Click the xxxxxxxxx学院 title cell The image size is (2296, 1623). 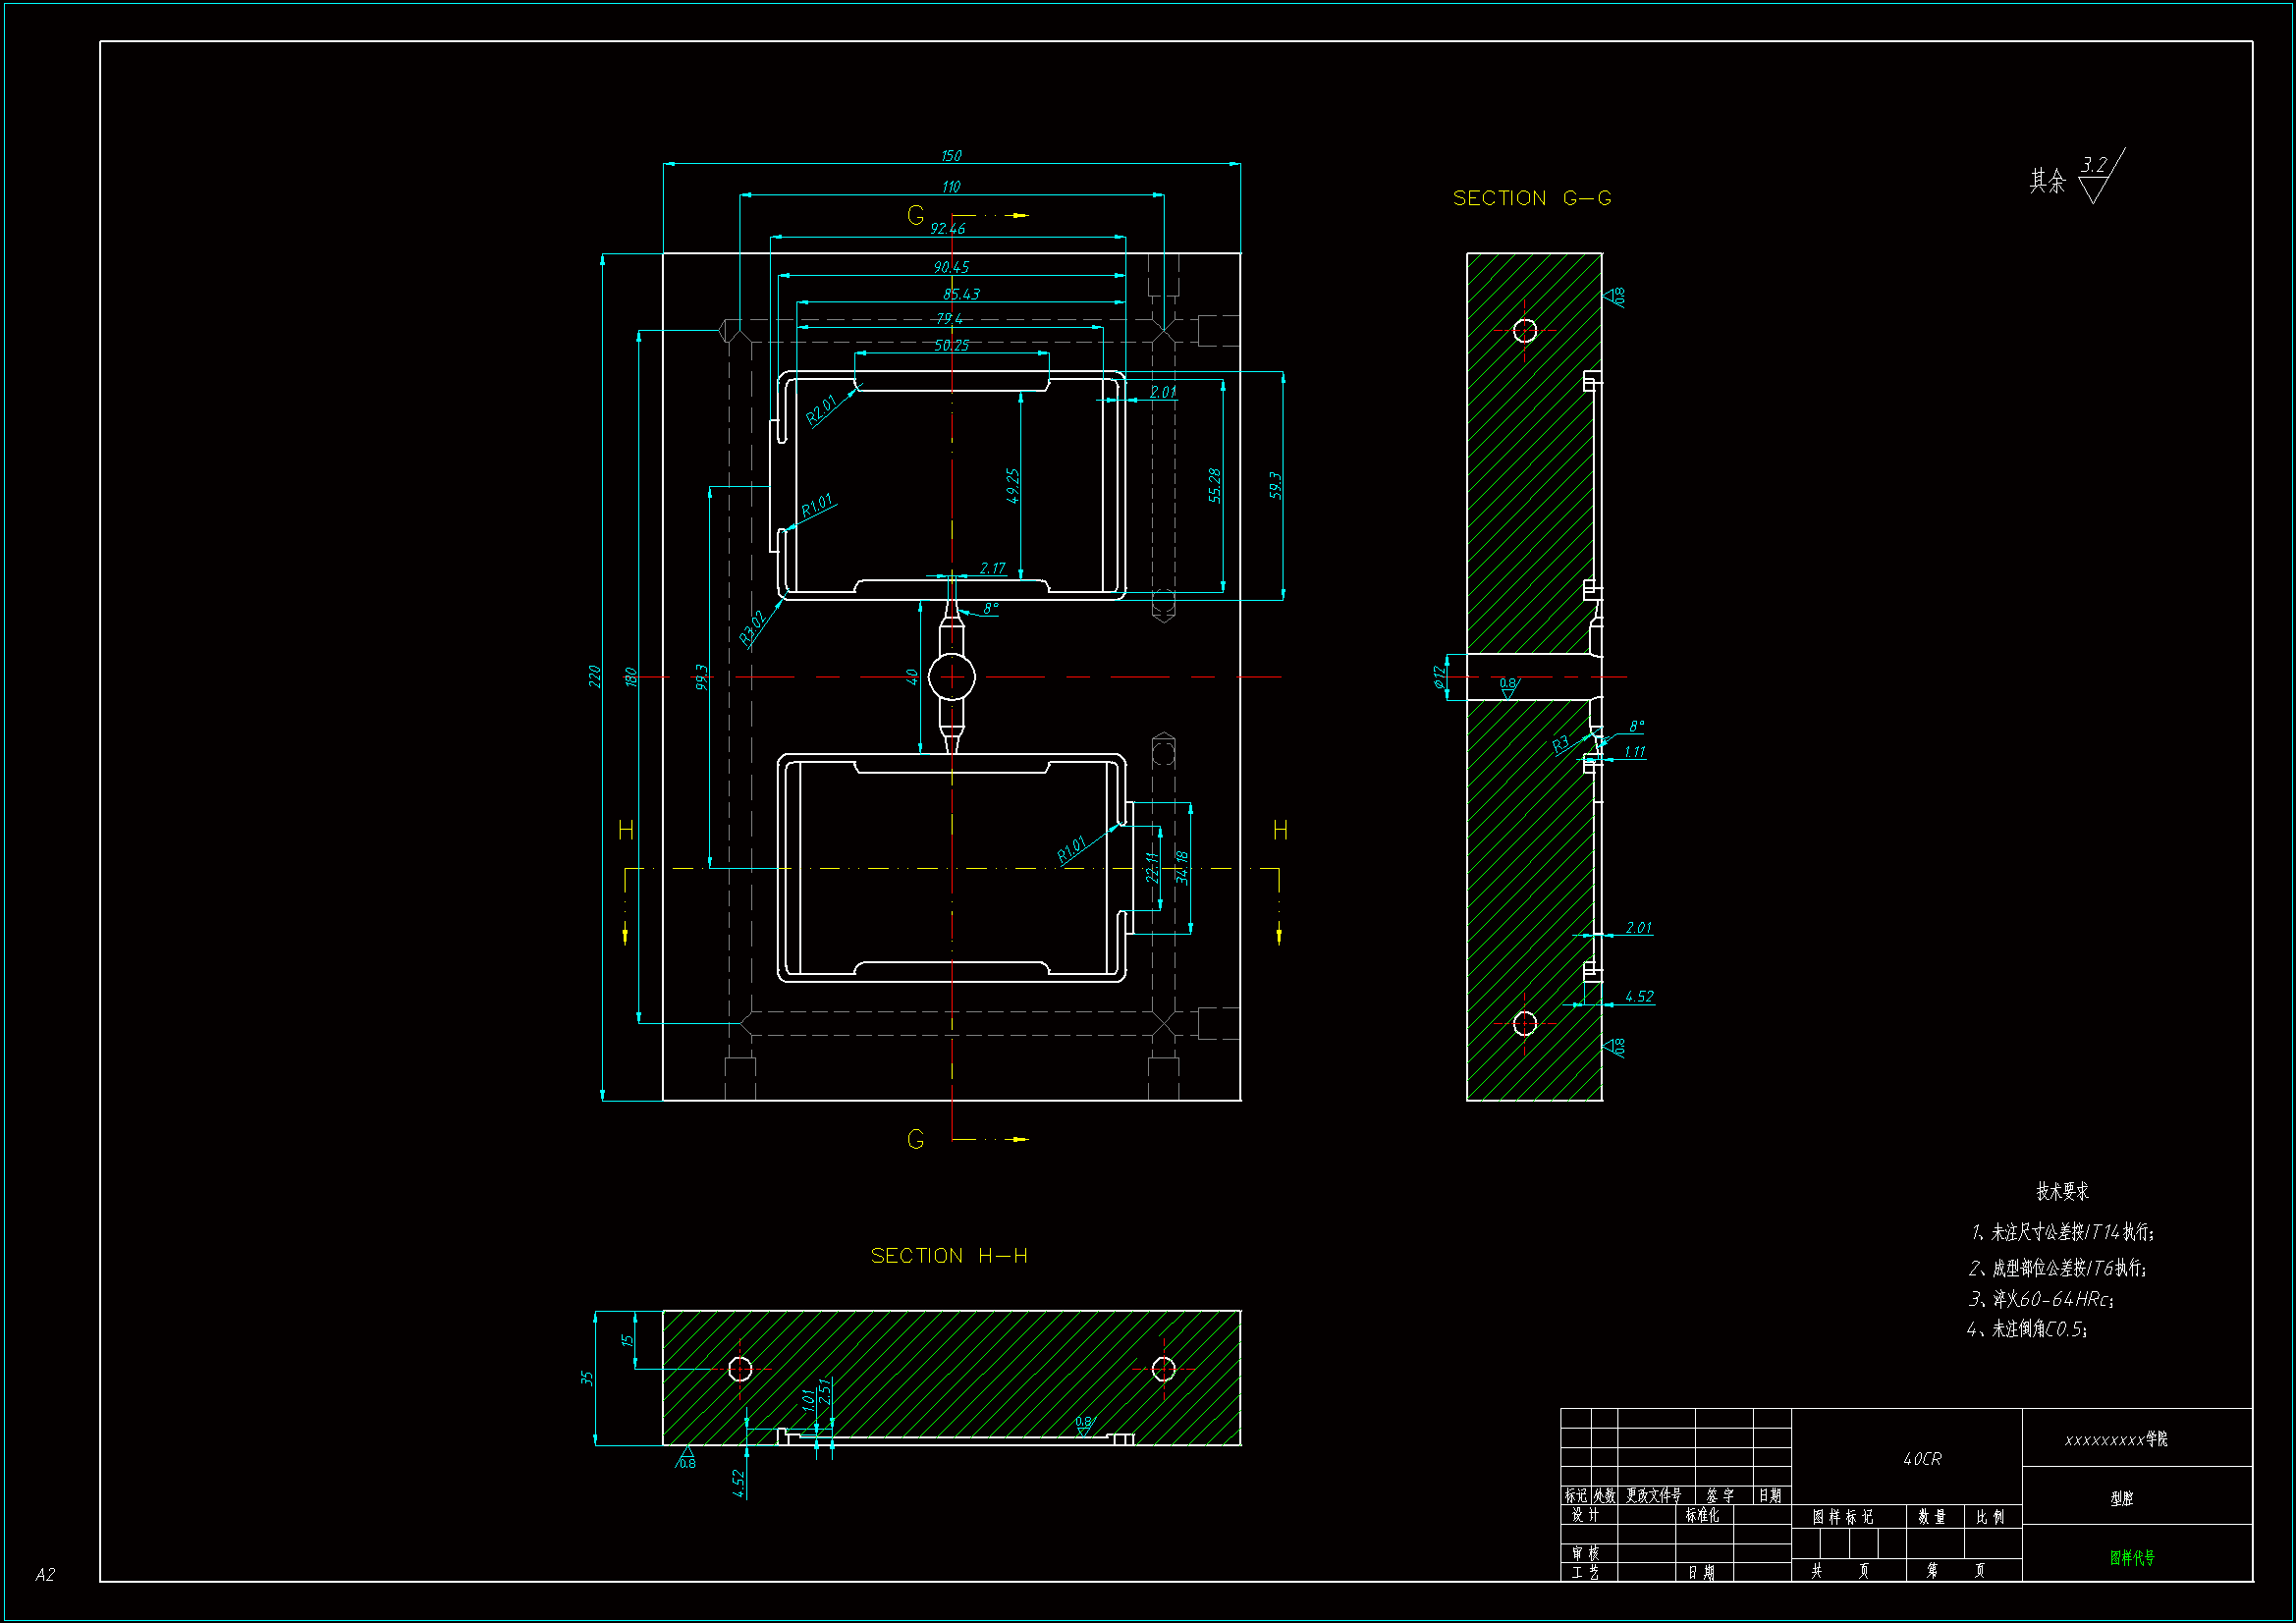2115,1439
